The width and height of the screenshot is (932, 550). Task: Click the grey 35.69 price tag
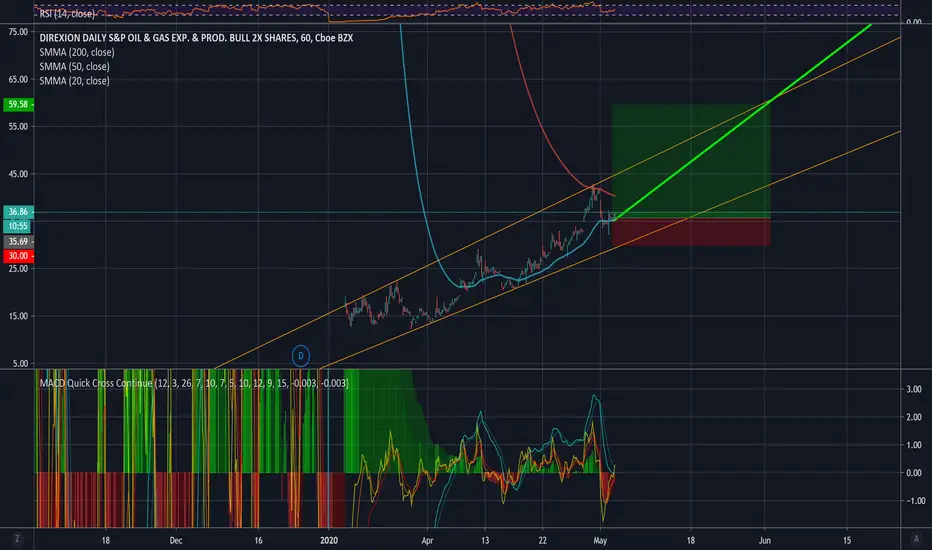[18, 241]
